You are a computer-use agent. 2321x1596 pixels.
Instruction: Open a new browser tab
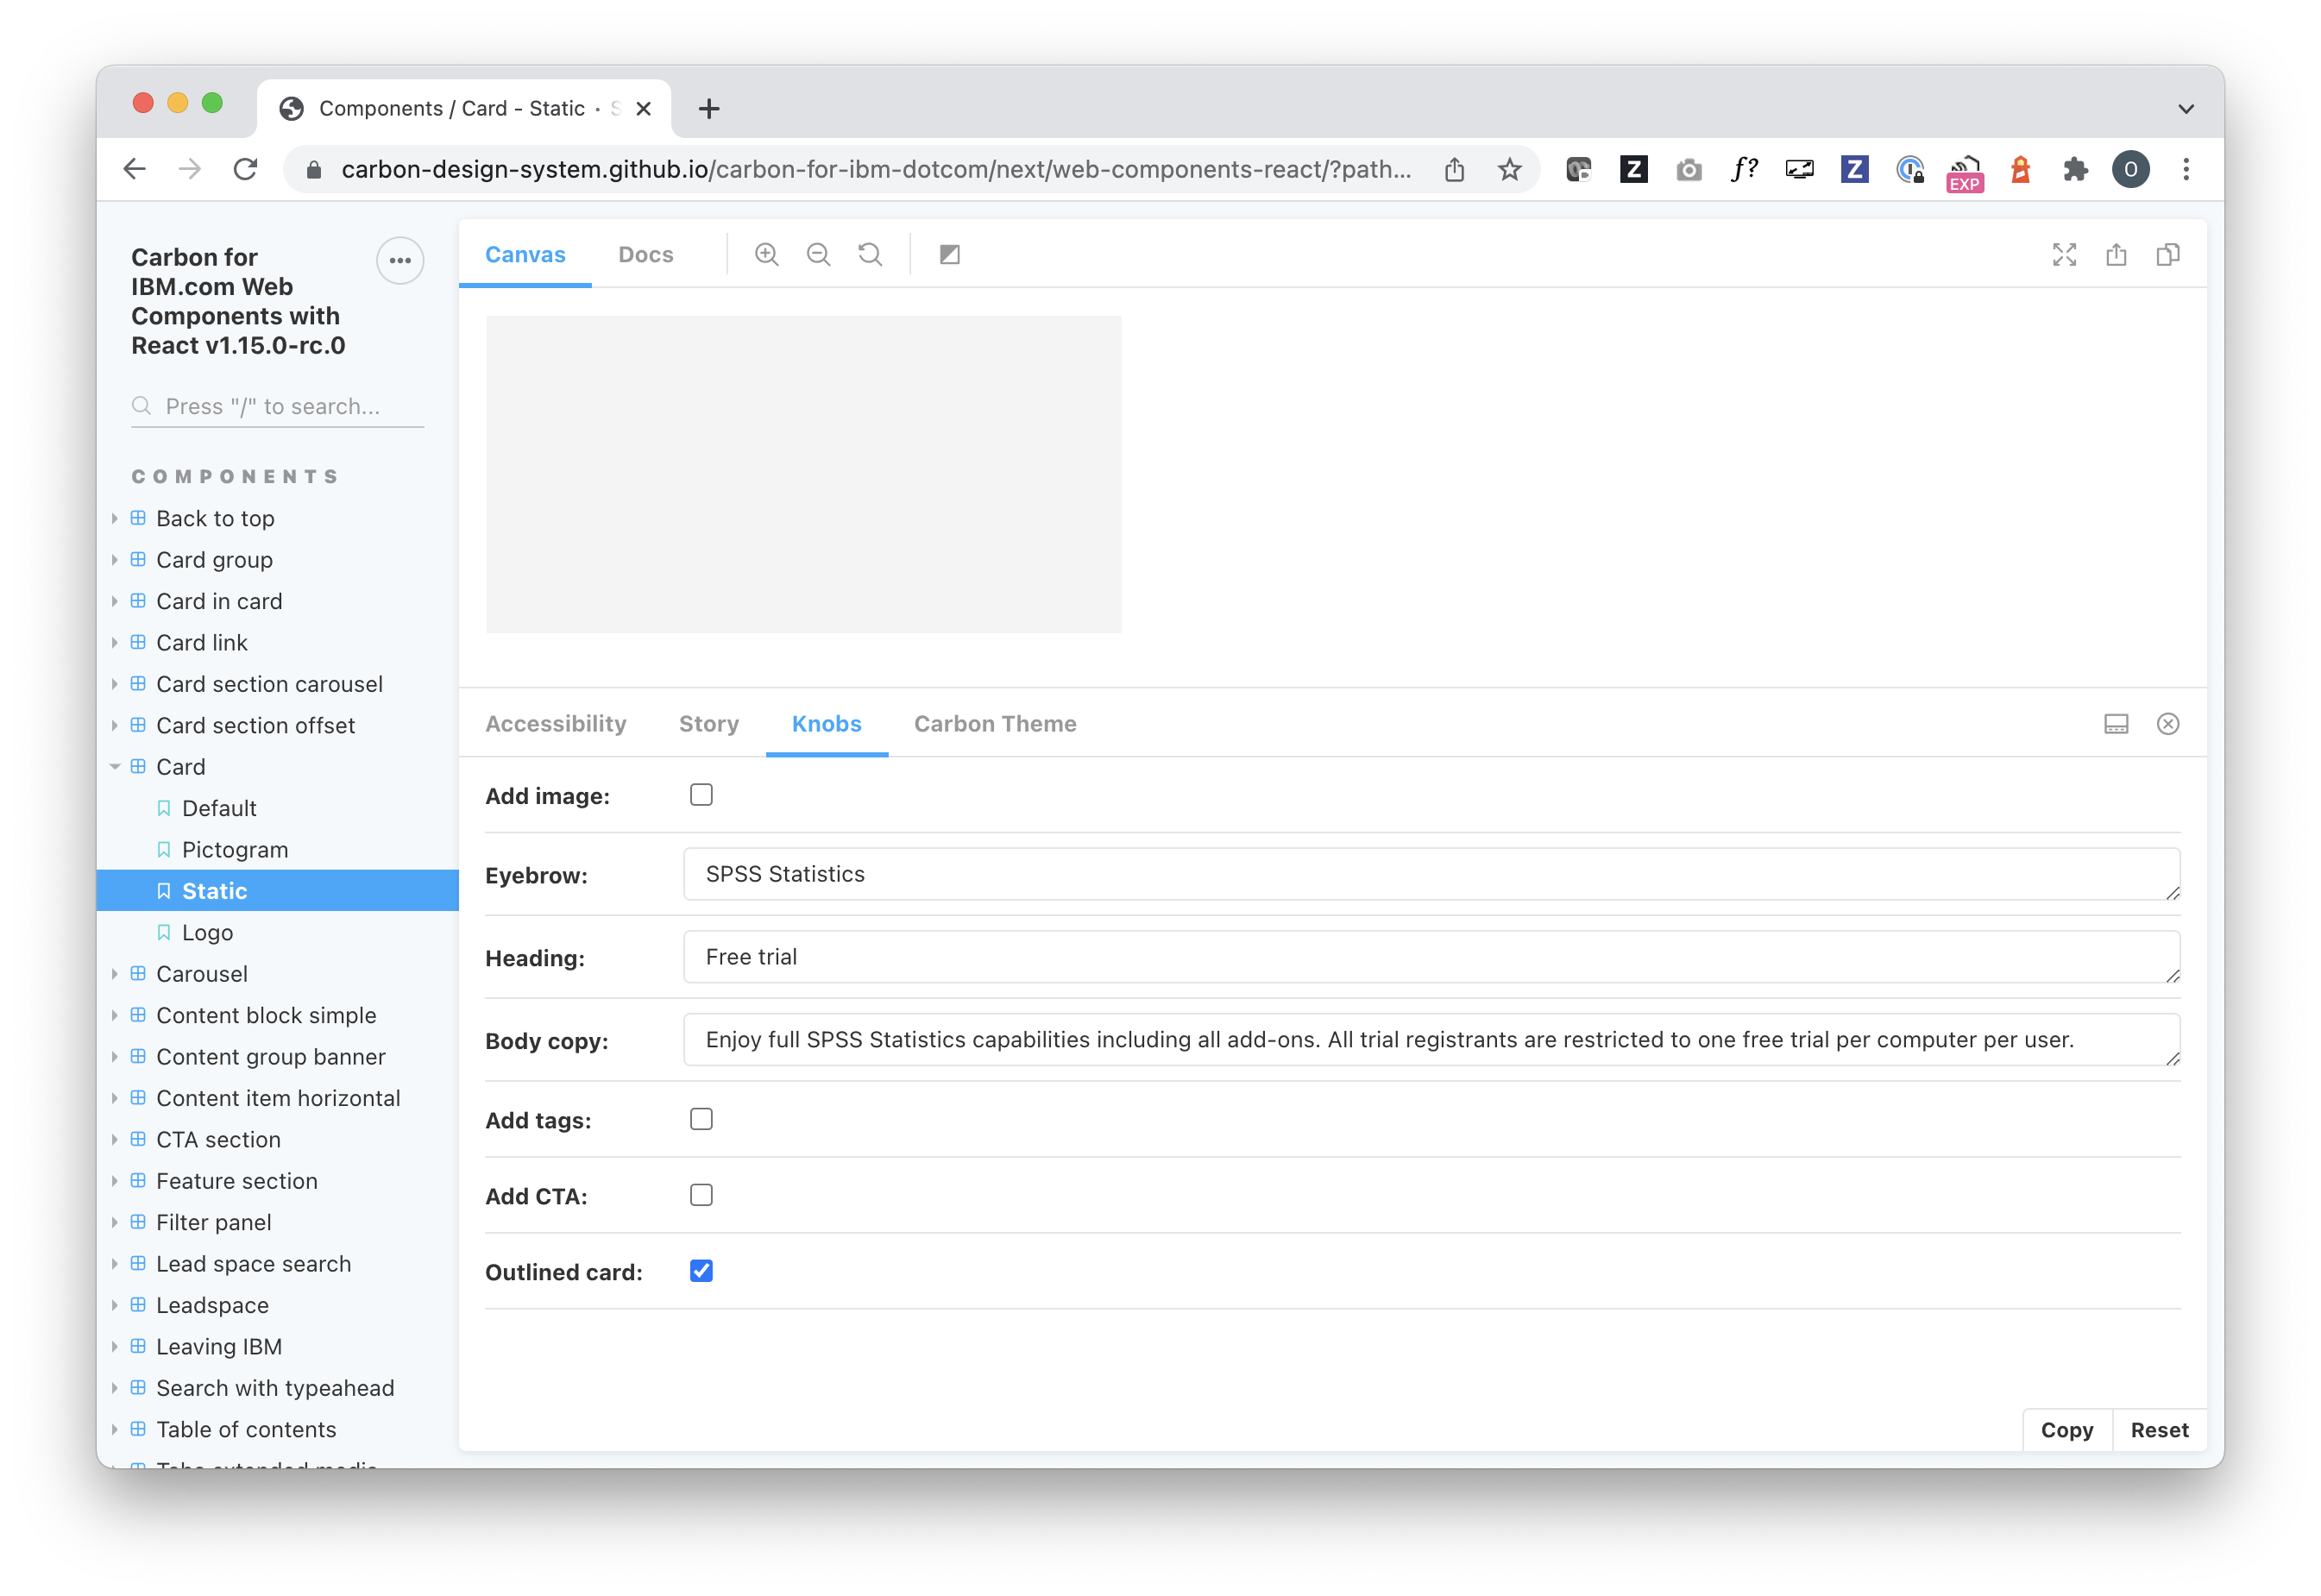pyautogui.click(x=708, y=108)
